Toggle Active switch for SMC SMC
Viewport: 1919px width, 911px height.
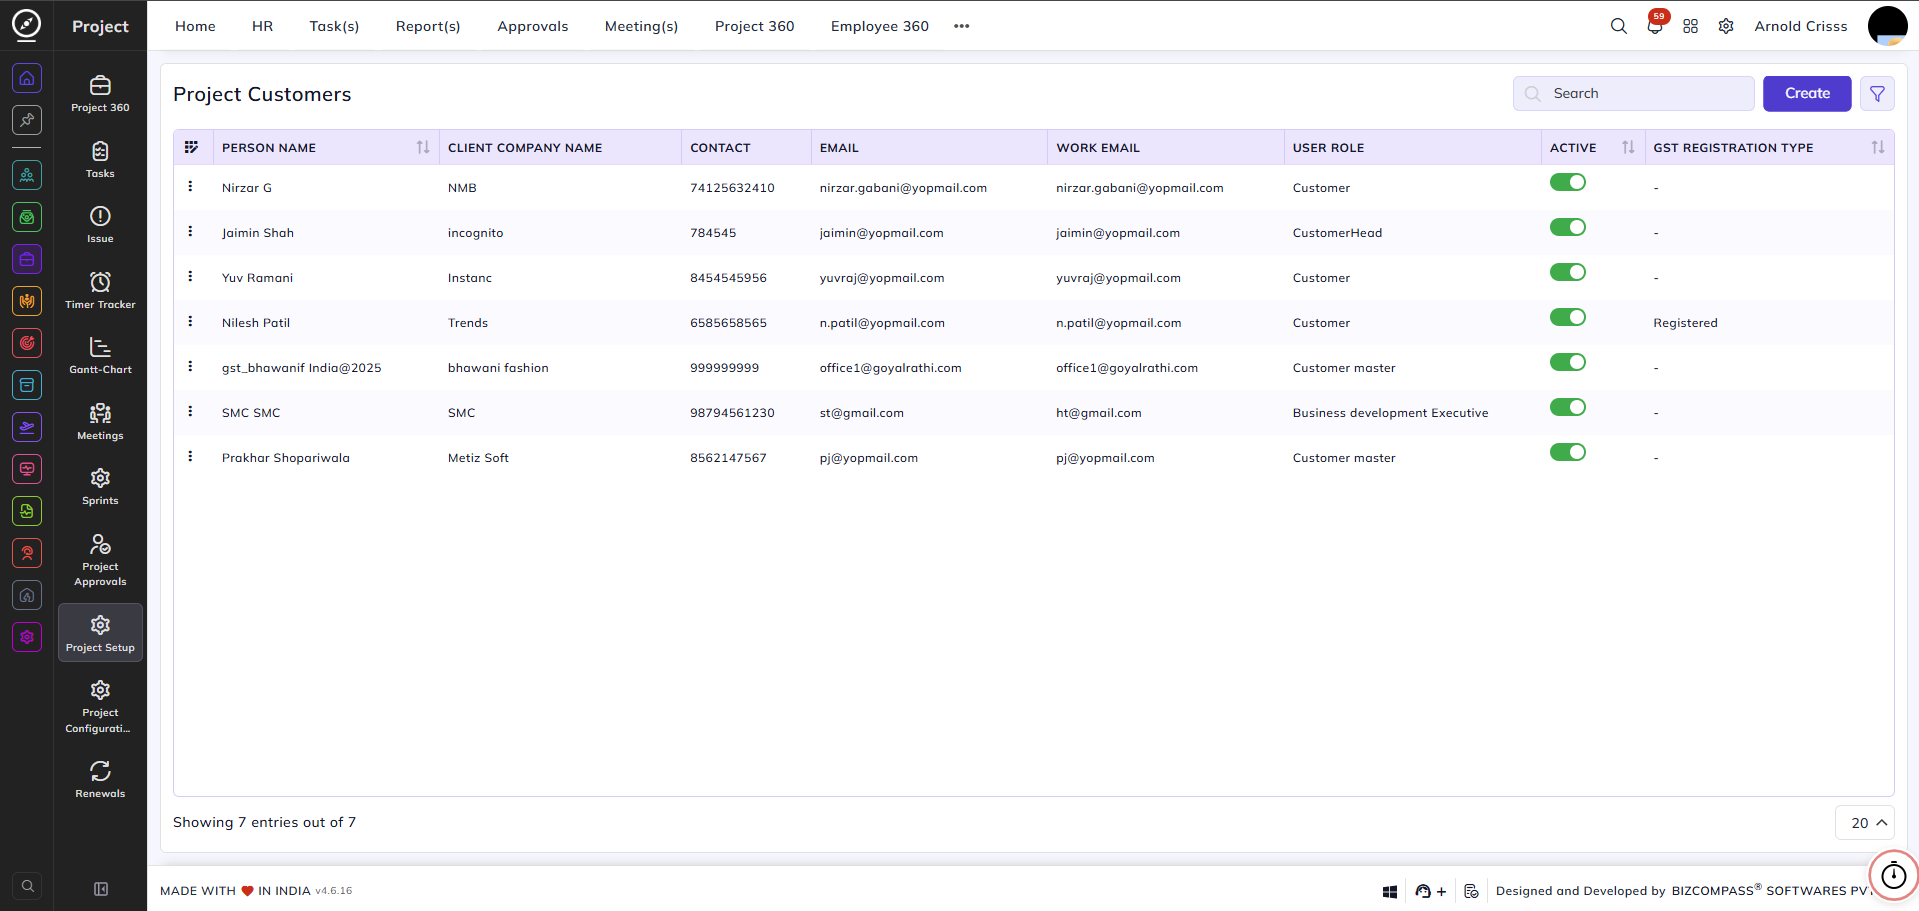(1567, 407)
